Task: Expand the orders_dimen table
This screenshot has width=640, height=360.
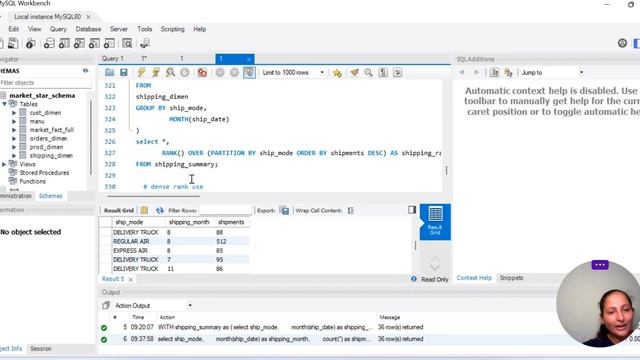Action: 14,138
